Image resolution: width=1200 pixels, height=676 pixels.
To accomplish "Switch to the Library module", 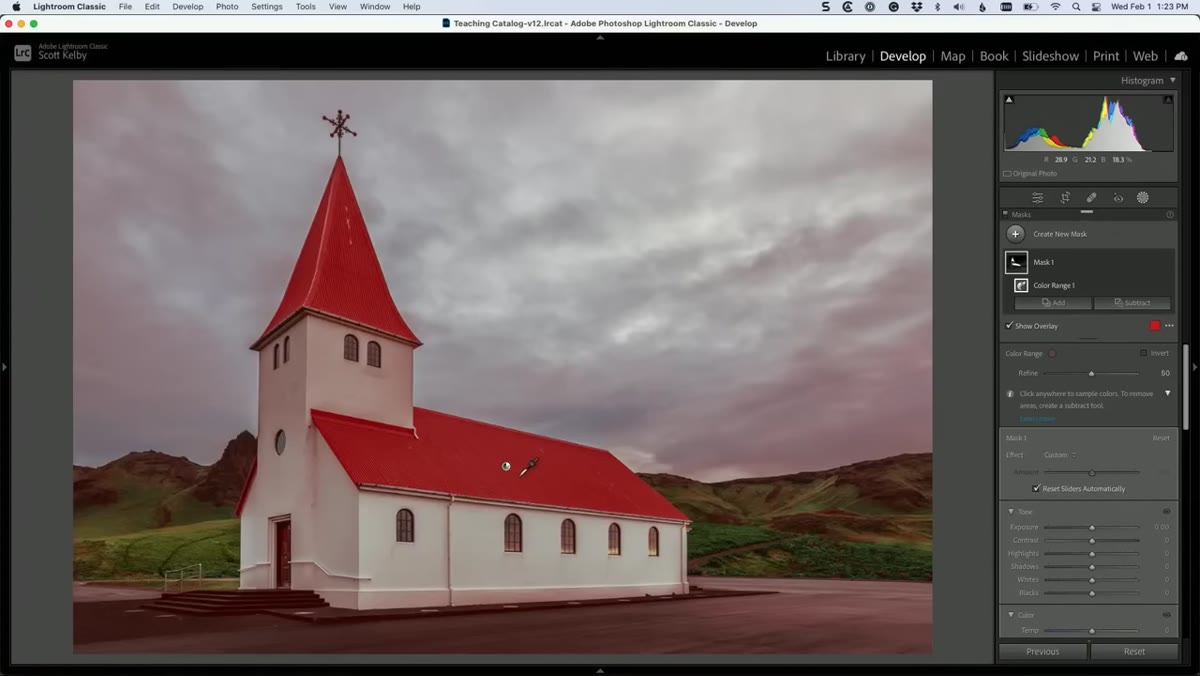I will pos(845,56).
